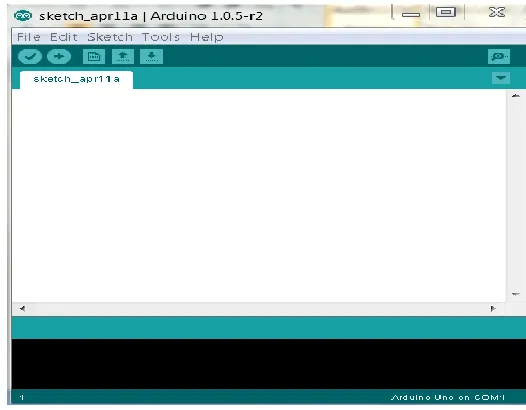526x410 pixels.
Task: Click the line number in status bar
Action: click(x=22, y=398)
